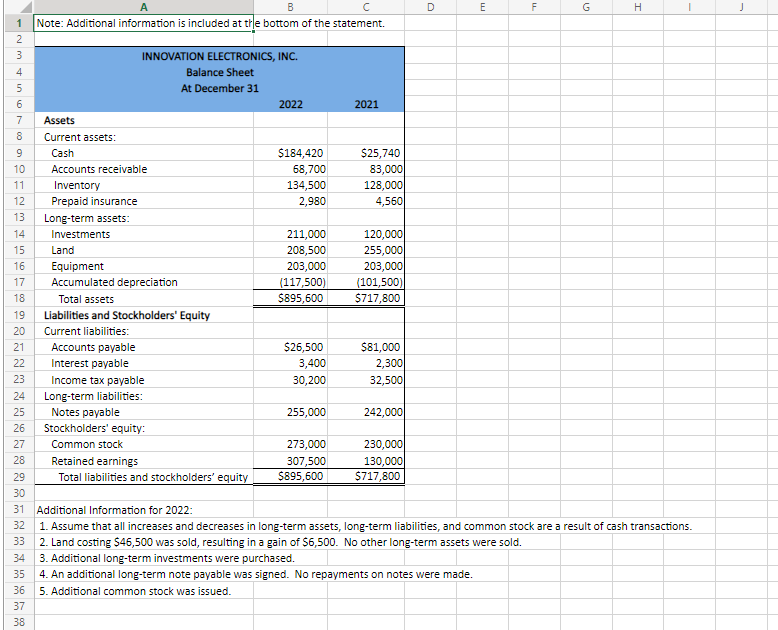Click the Long-term assets: label
The image size is (778, 630).
click(x=87, y=218)
